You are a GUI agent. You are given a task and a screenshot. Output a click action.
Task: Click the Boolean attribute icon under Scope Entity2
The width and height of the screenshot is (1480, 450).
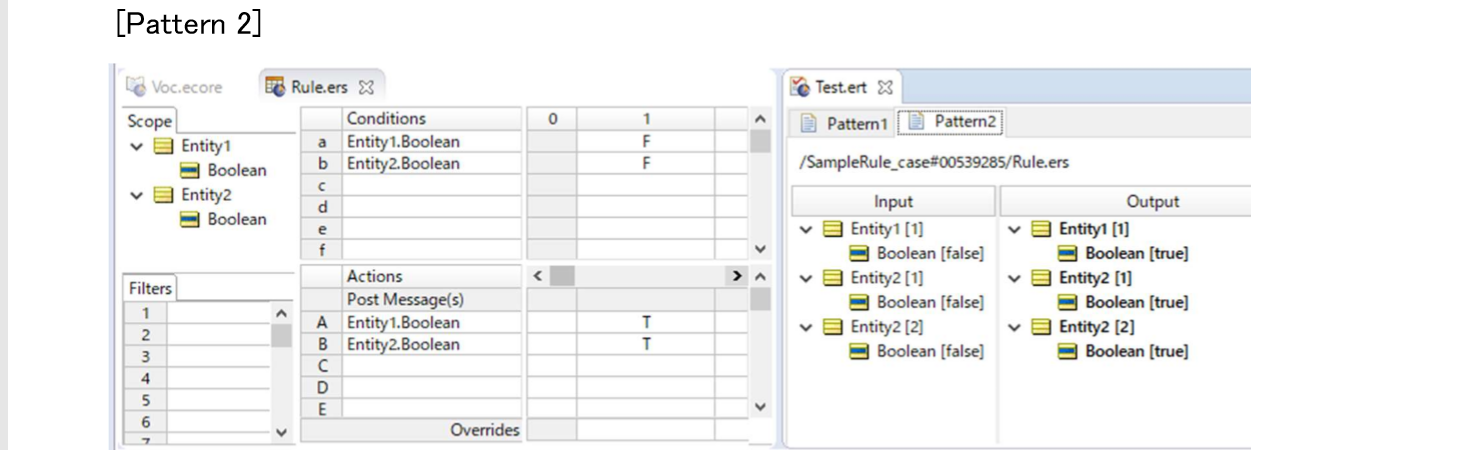(x=191, y=219)
